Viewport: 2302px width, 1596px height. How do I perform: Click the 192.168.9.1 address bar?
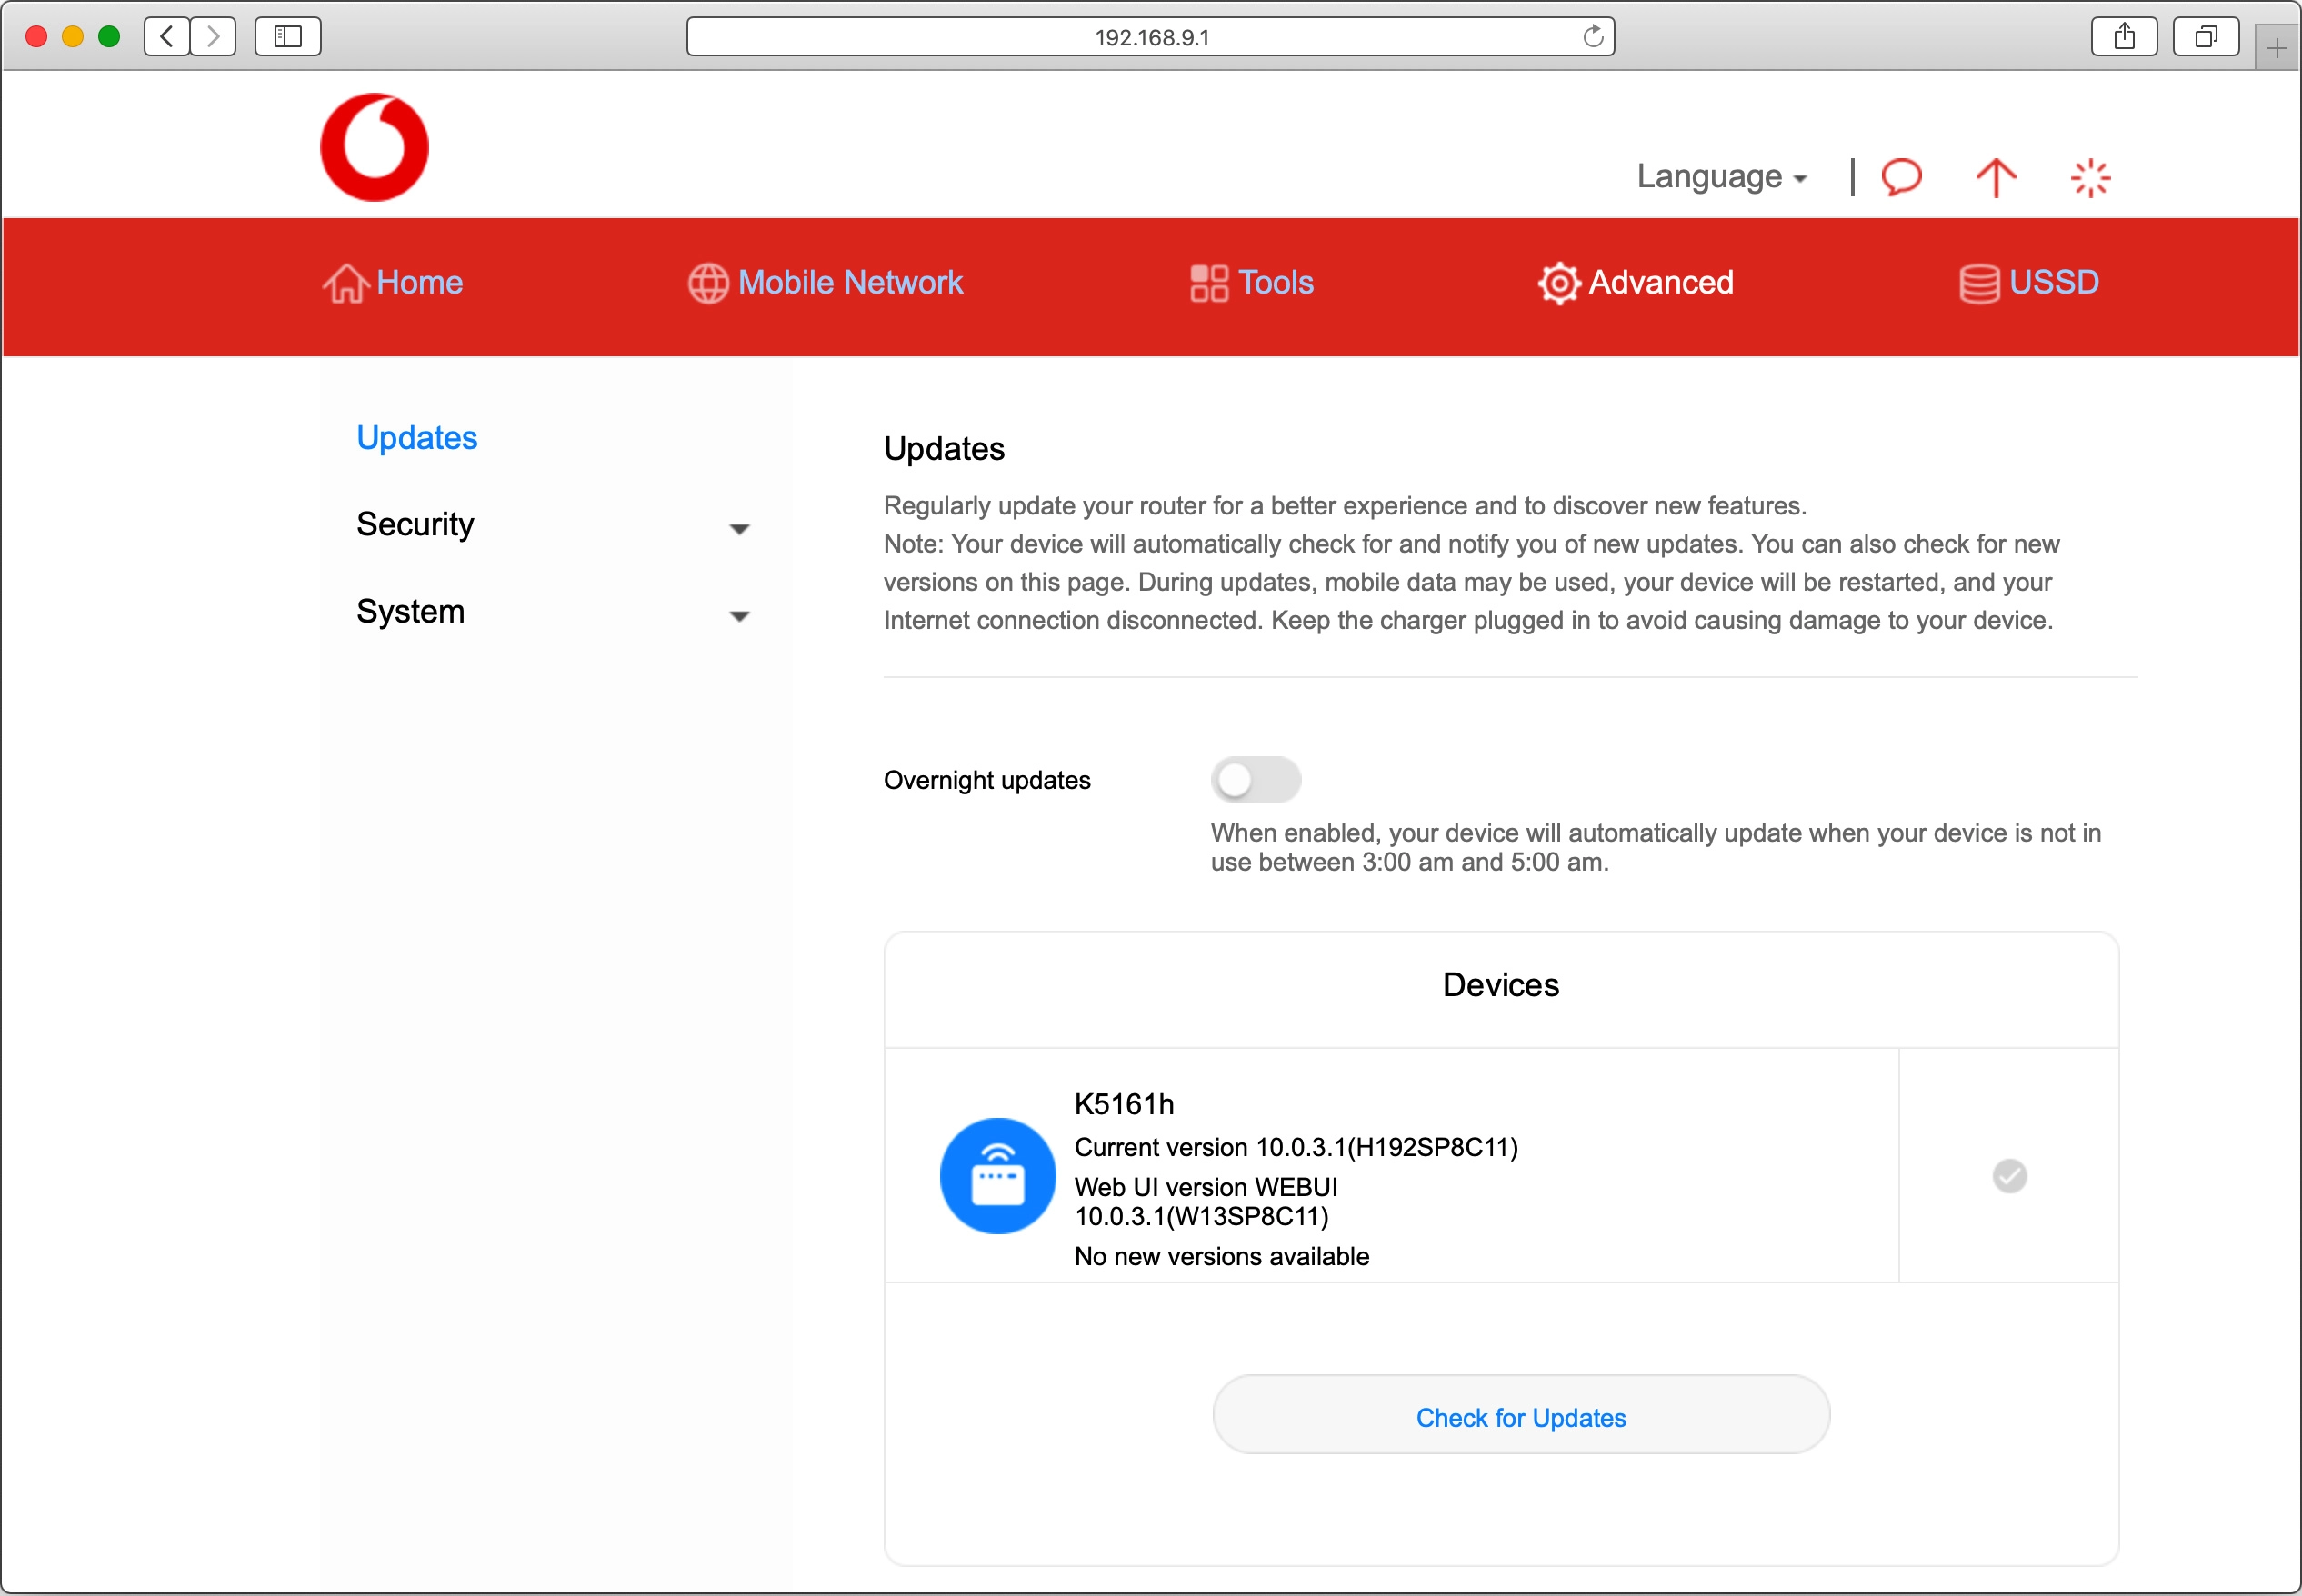(x=1150, y=37)
